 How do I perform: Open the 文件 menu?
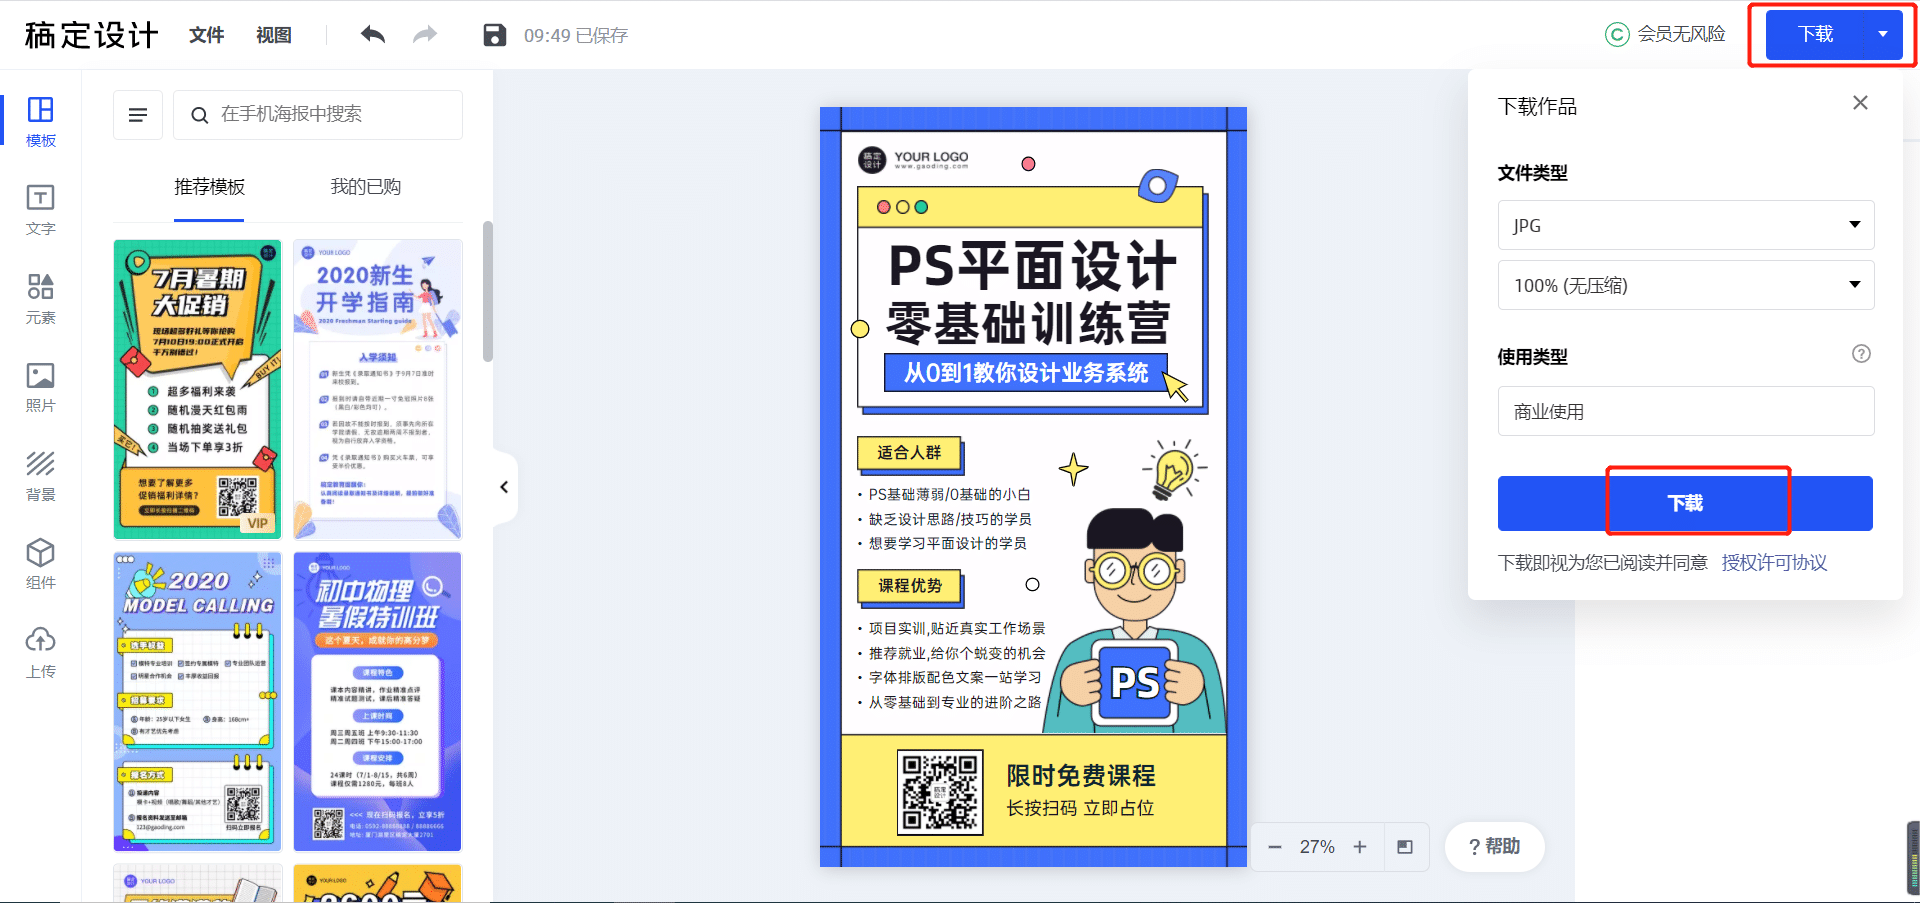[x=206, y=35]
